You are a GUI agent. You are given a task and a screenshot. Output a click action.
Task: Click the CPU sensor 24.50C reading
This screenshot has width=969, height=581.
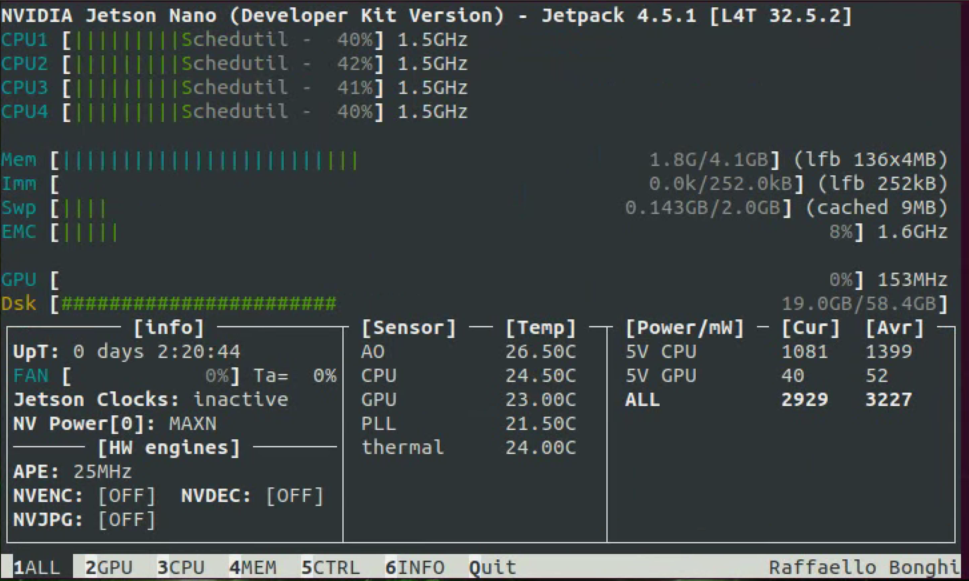pyautogui.click(x=541, y=376)
